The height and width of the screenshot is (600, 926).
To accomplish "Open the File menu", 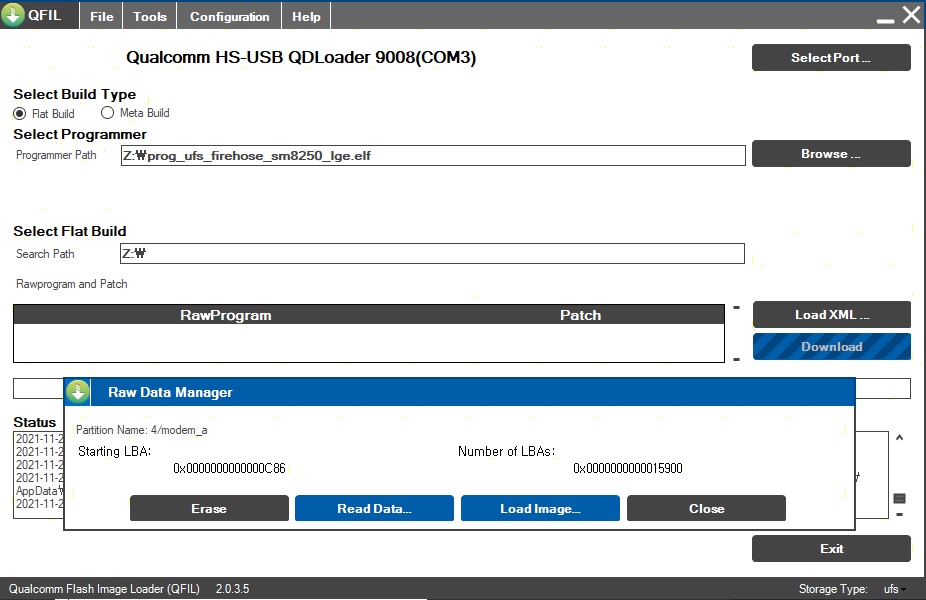I will pyautogui.click(x=102, y=17).
